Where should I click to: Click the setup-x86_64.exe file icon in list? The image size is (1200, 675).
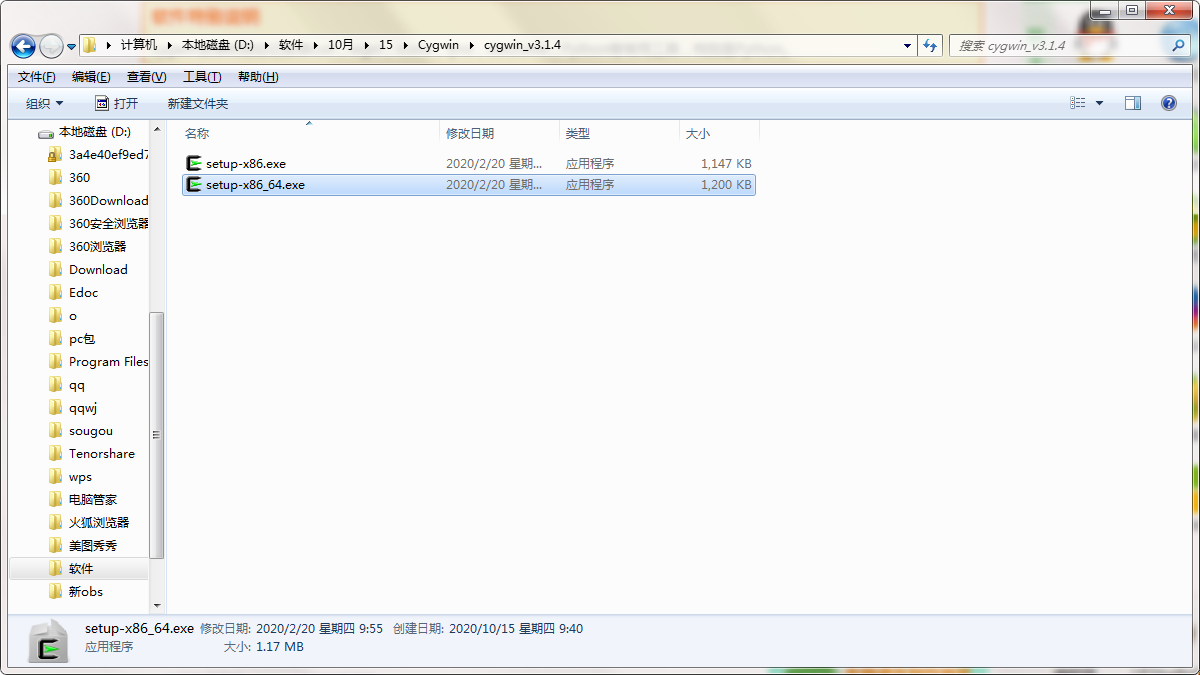(195, 185)
